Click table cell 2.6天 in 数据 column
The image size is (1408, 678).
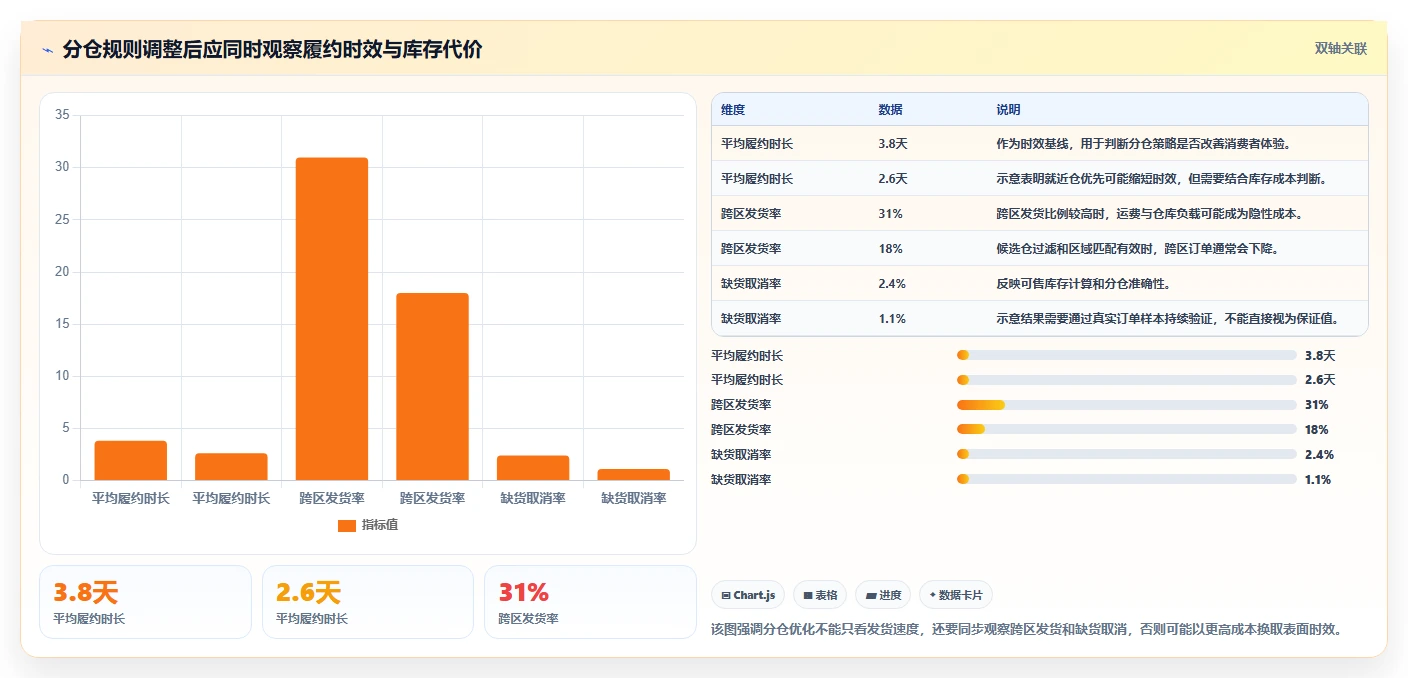893,179
